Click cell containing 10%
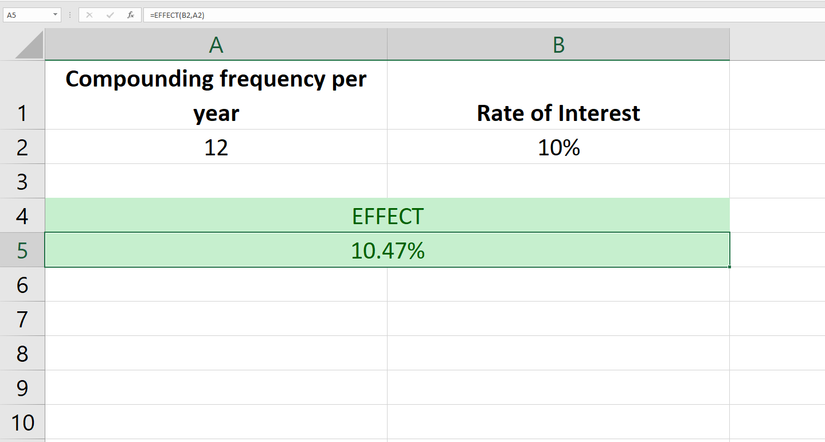Screen dimensions: 825x442 coord(559,147)
